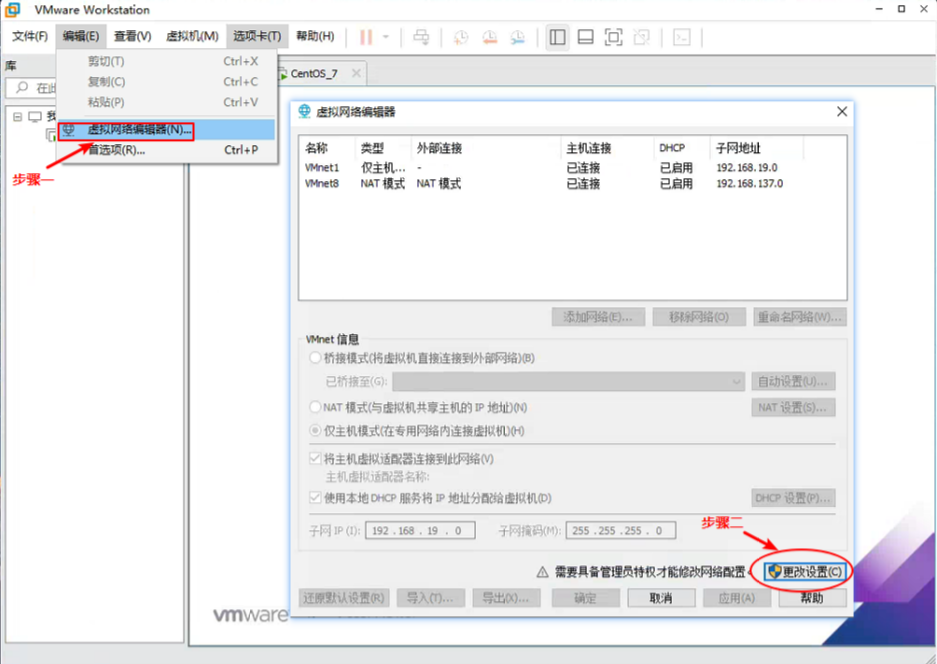
Task: Click the 子网掩码 input field
Action: pos(620,530)
